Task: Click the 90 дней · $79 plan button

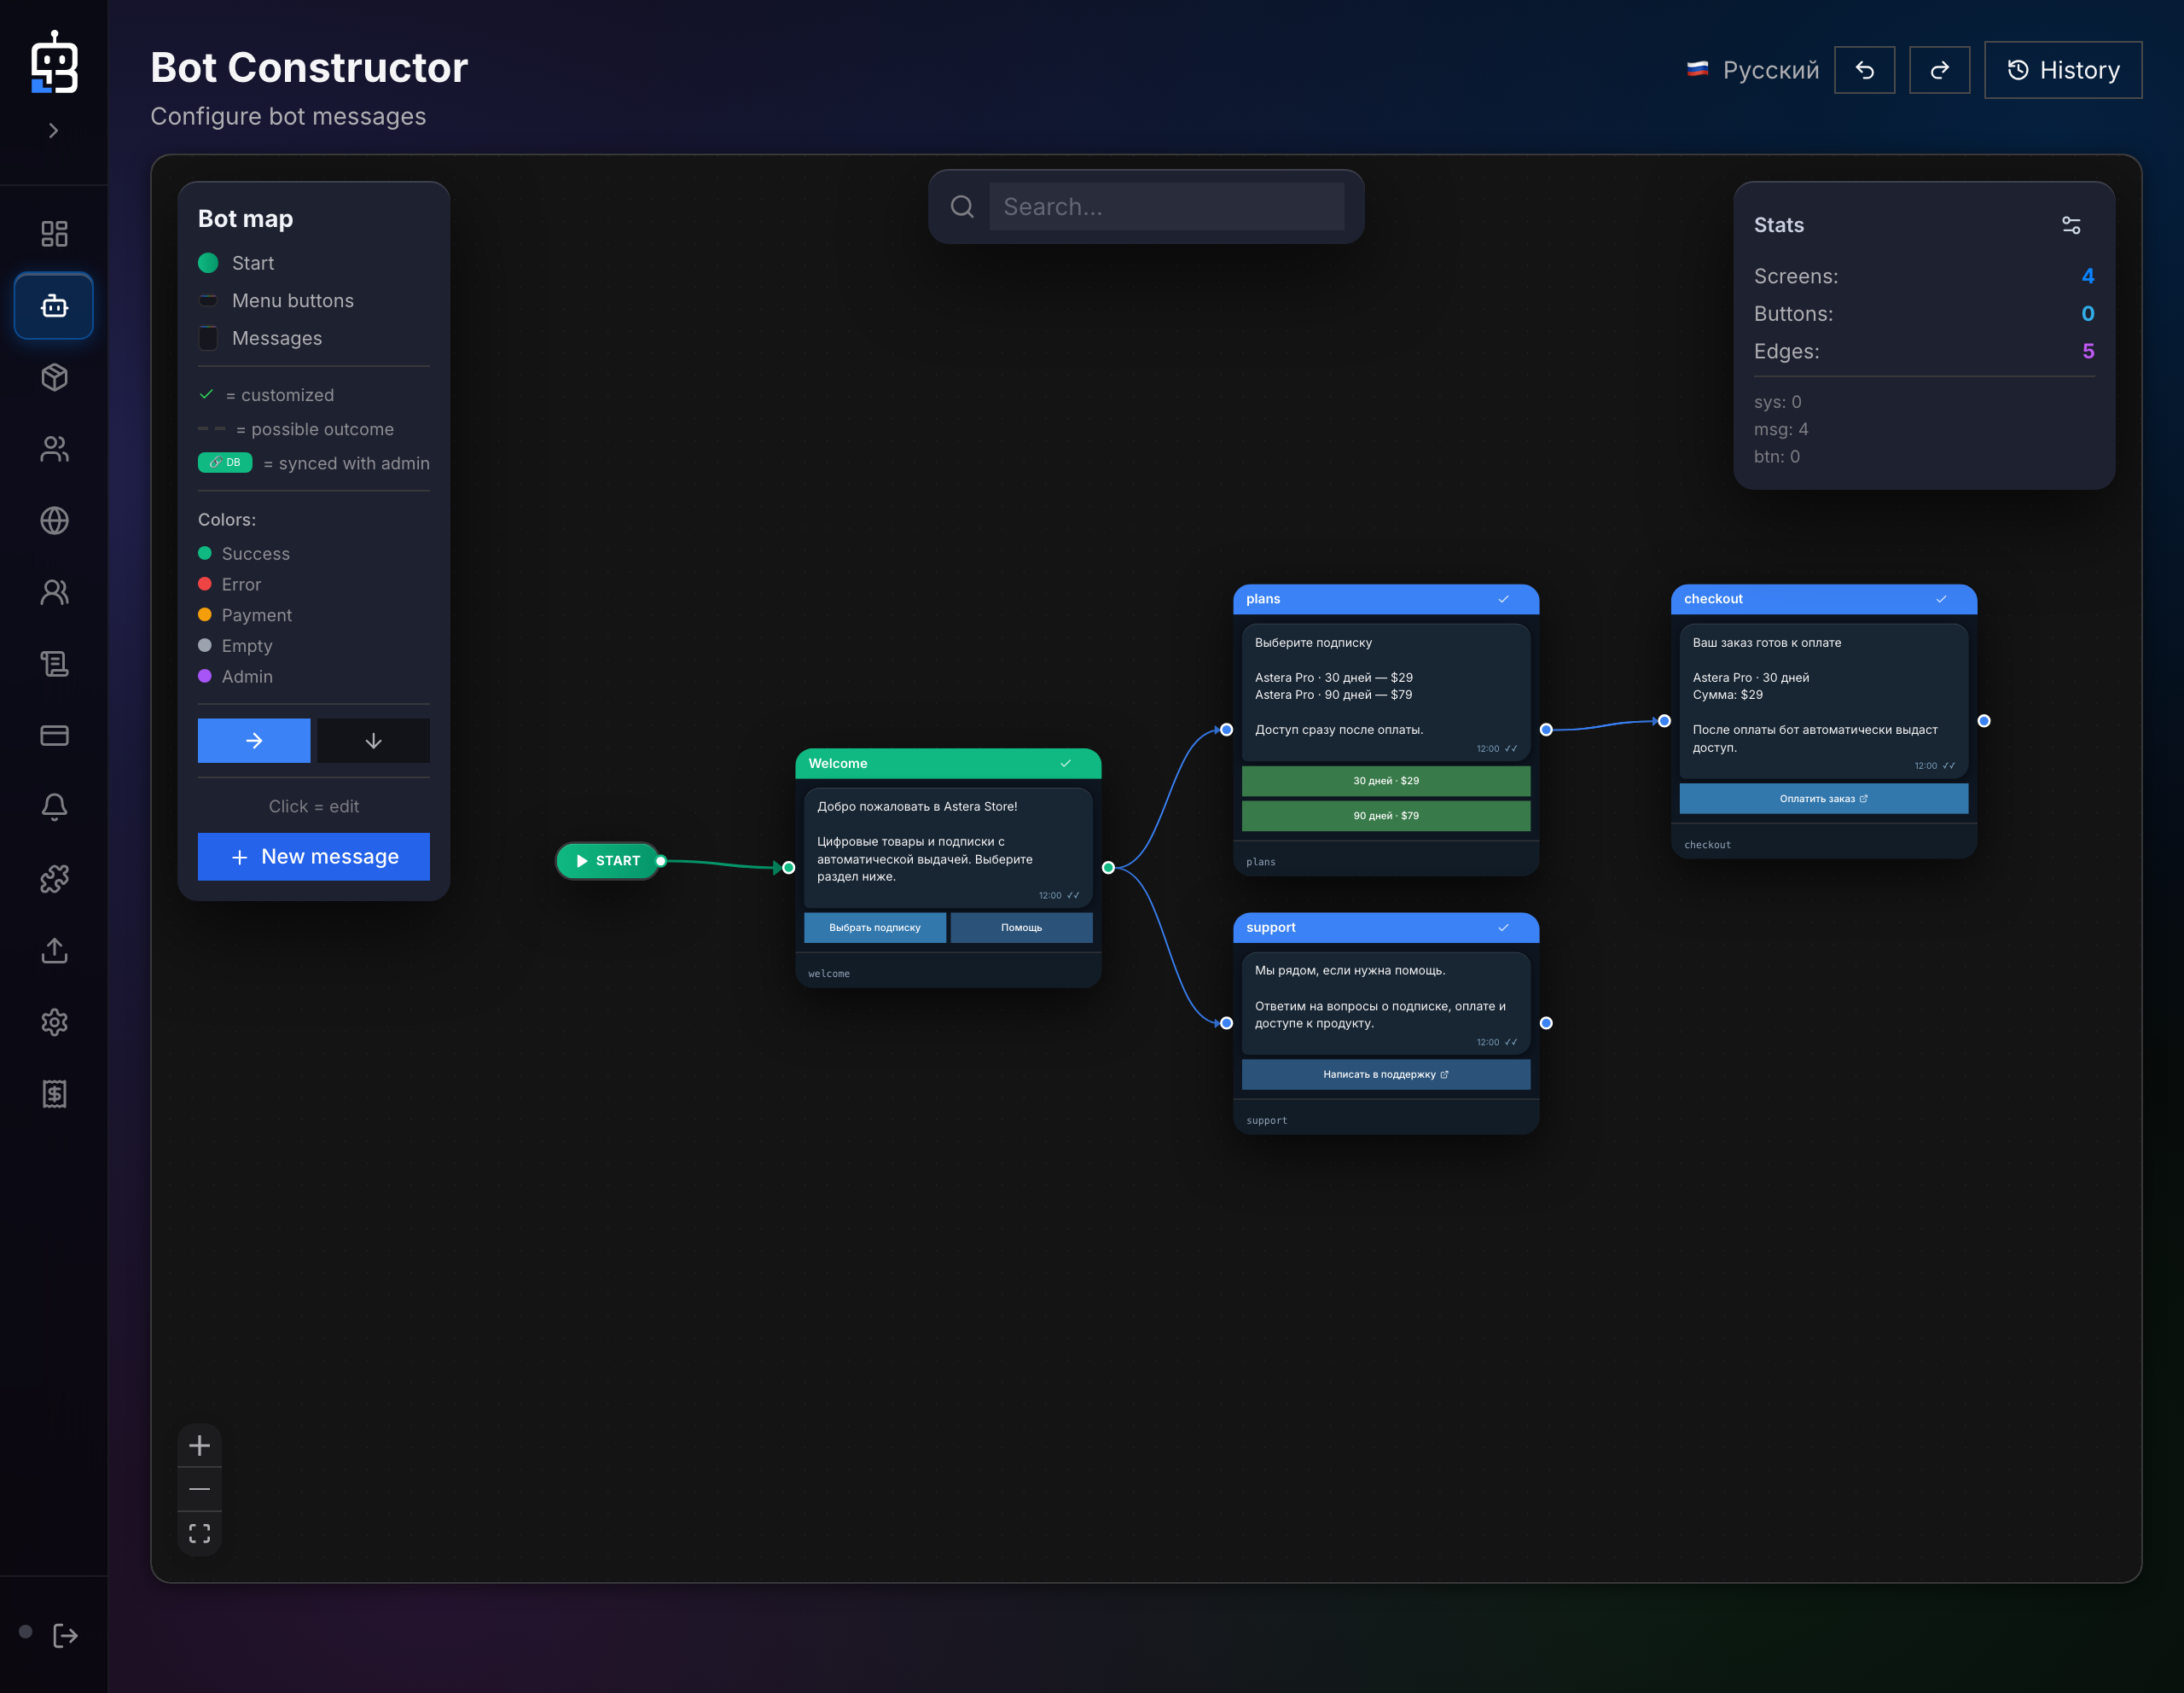Action: point(1386,816)
